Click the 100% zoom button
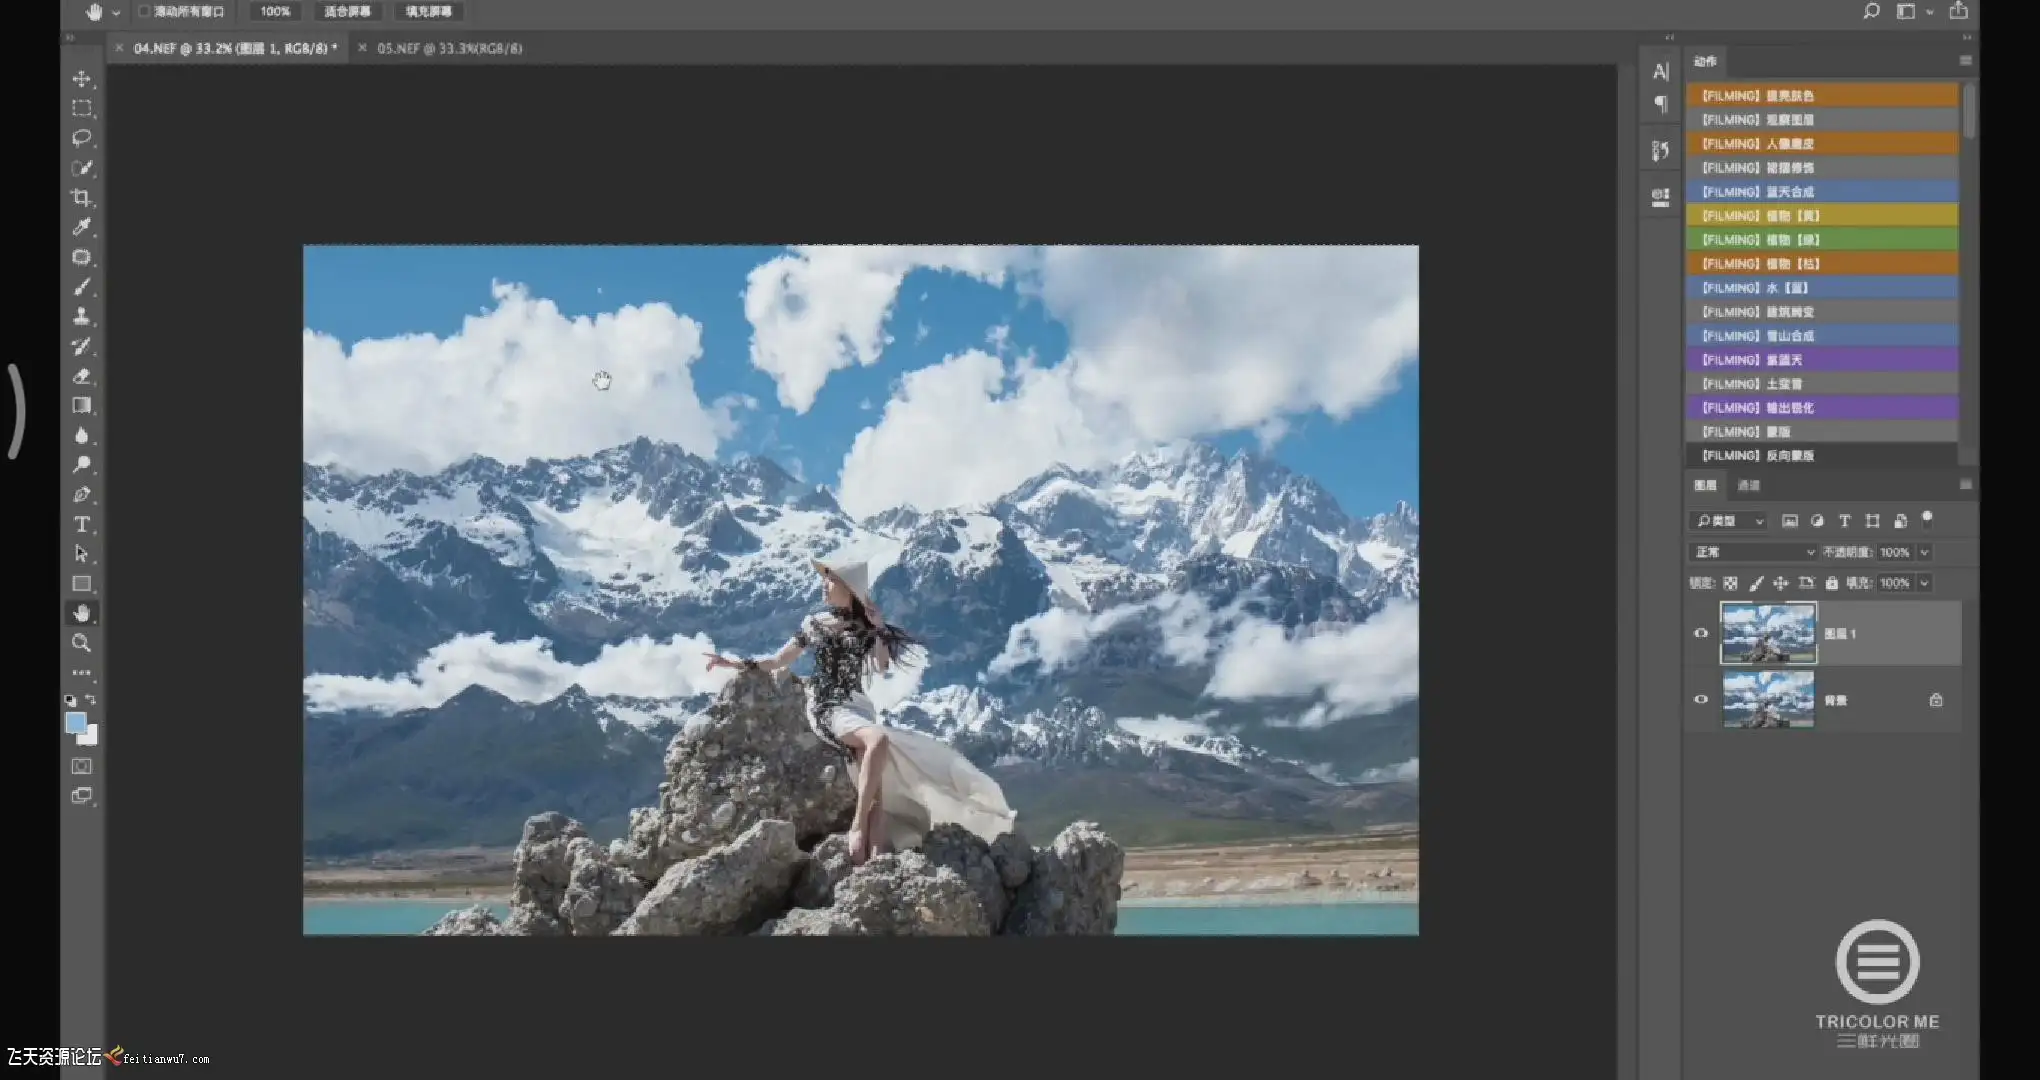Viewport: 2040px width, 1080px height. click(x=275, y=12)
